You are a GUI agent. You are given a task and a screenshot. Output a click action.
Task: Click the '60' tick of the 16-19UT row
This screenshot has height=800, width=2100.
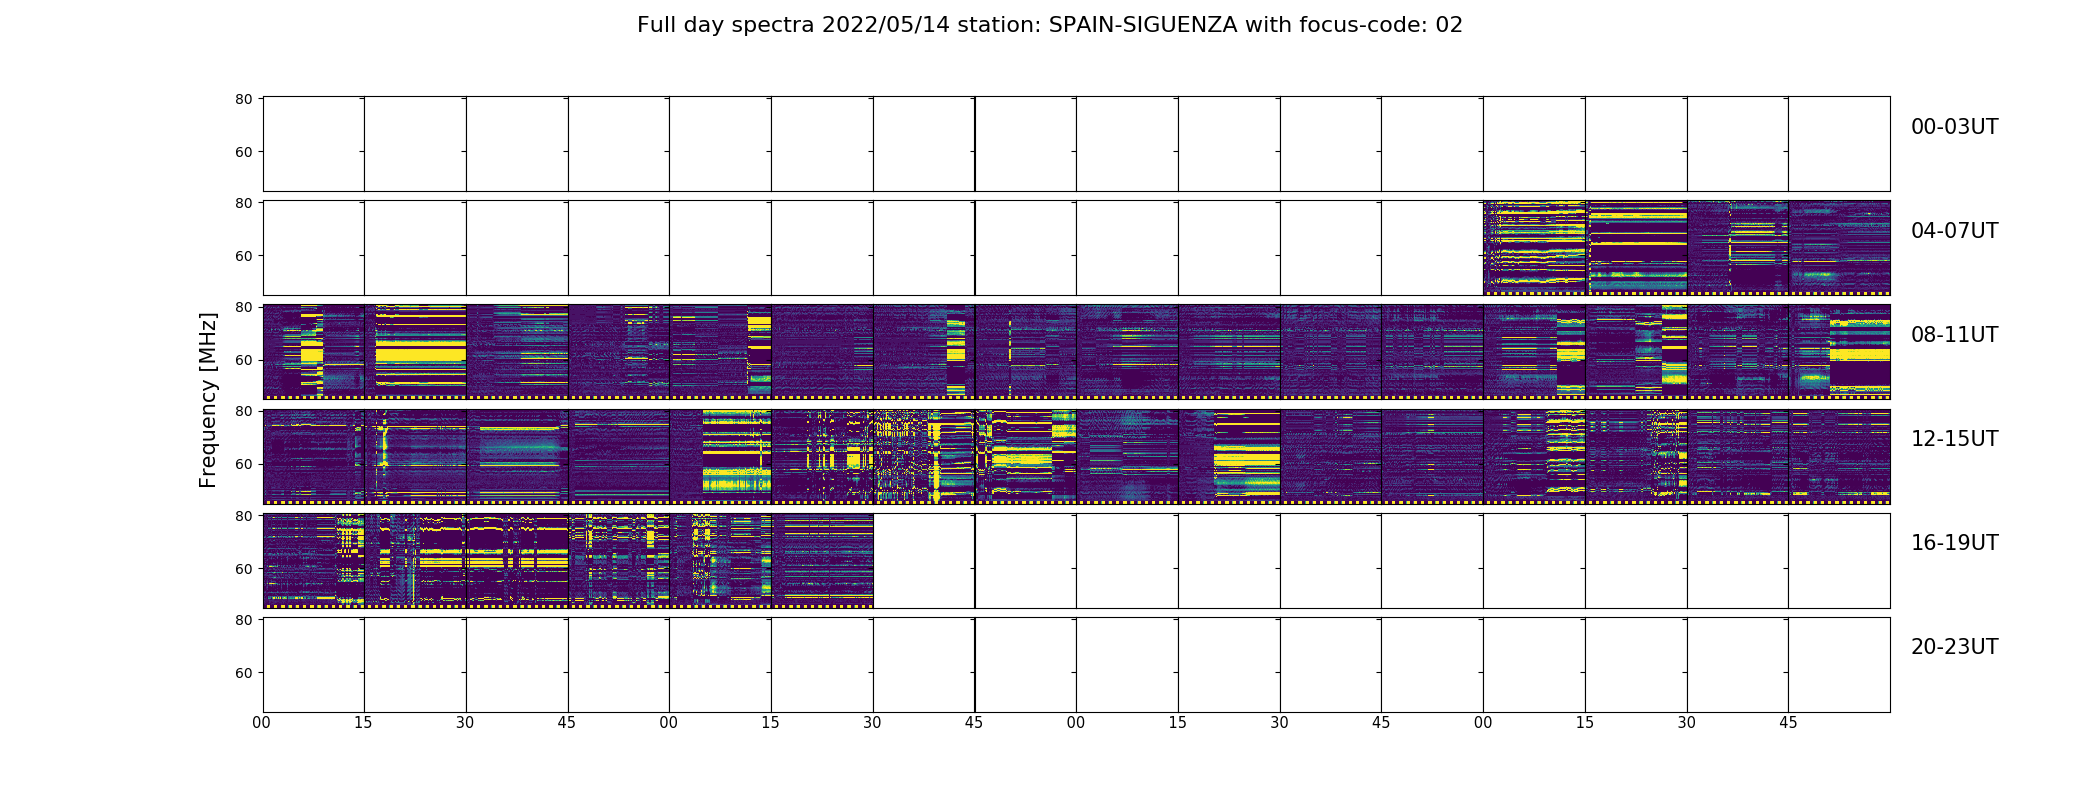coord(243,569)
